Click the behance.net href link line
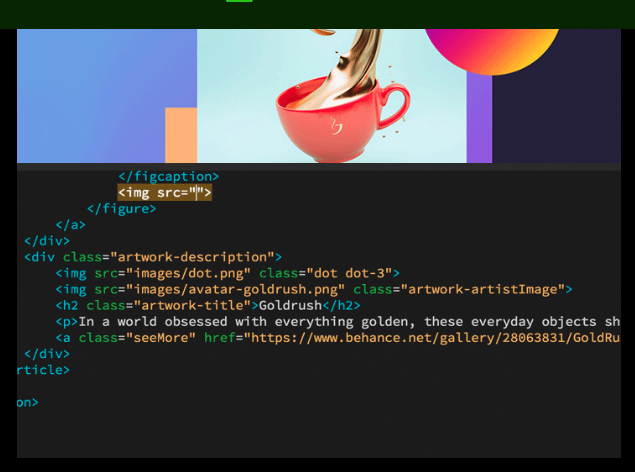The height and width of the screenshot is (472, 635). [338, 338]
